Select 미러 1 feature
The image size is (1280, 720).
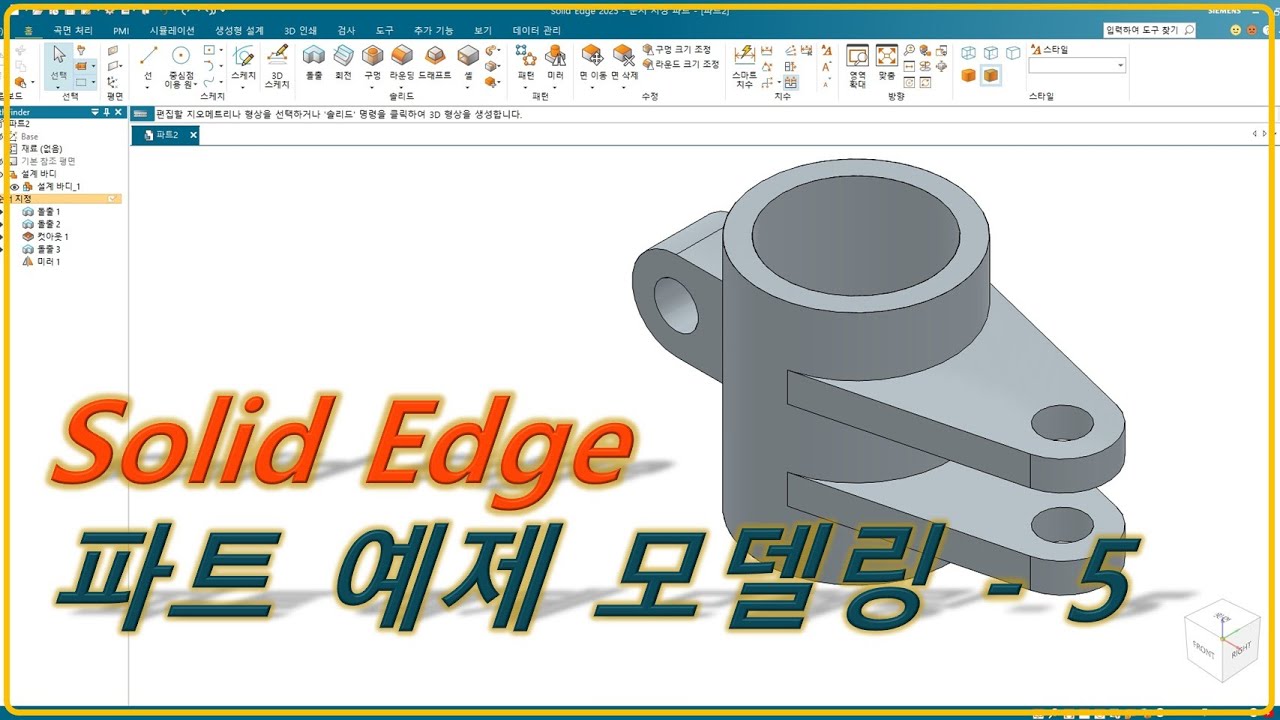[41, 262]
